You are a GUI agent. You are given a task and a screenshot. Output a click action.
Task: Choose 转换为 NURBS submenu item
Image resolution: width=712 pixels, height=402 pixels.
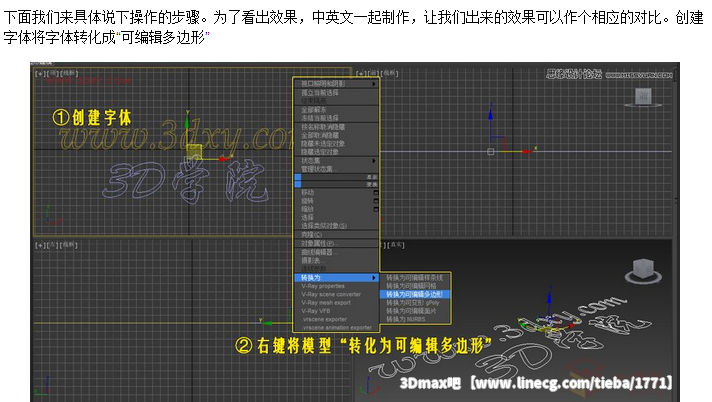[x=415, y=319]
